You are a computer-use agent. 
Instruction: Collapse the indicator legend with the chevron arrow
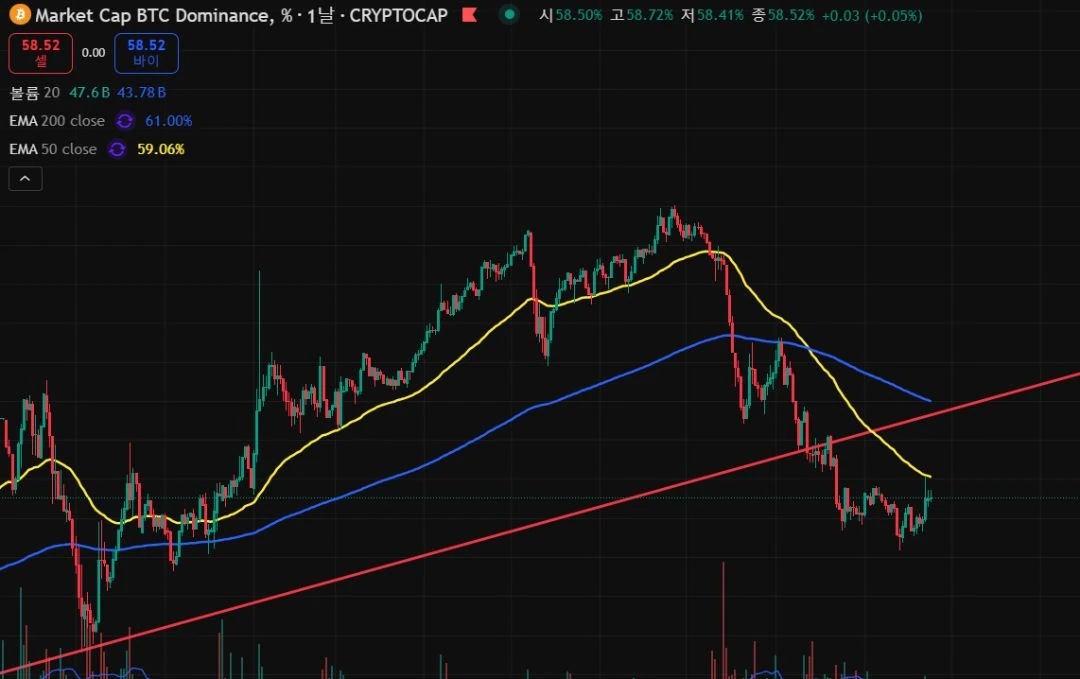click(25, 179)
